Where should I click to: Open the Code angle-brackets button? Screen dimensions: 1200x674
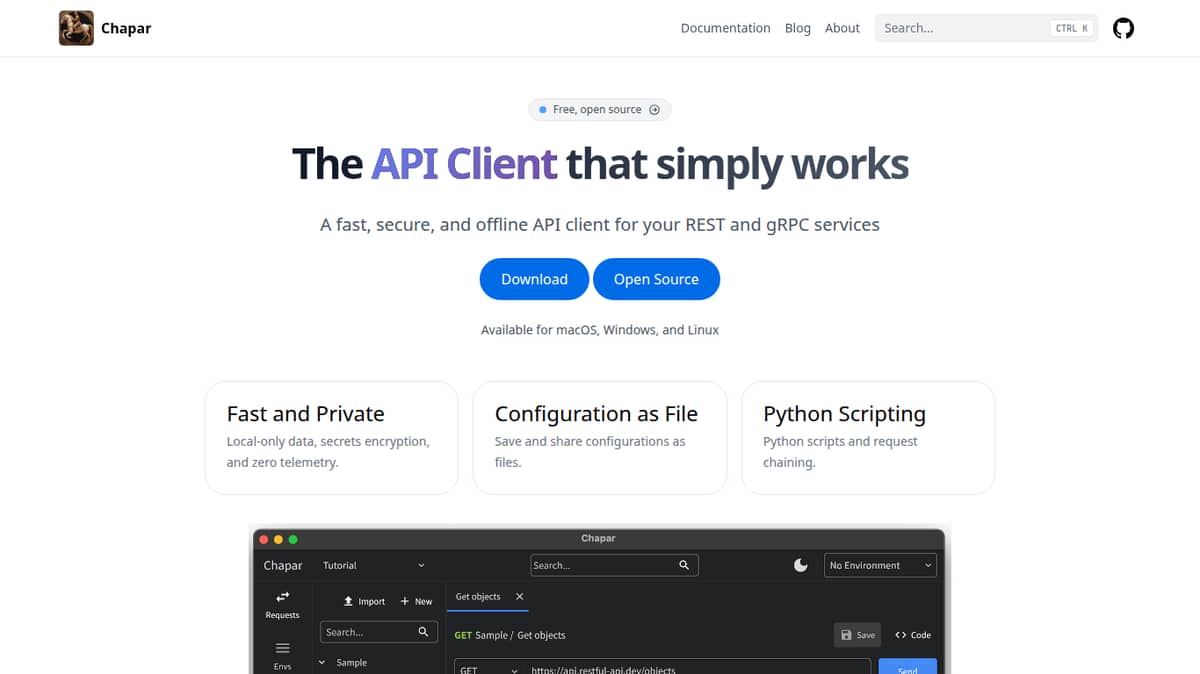point(913,635)
